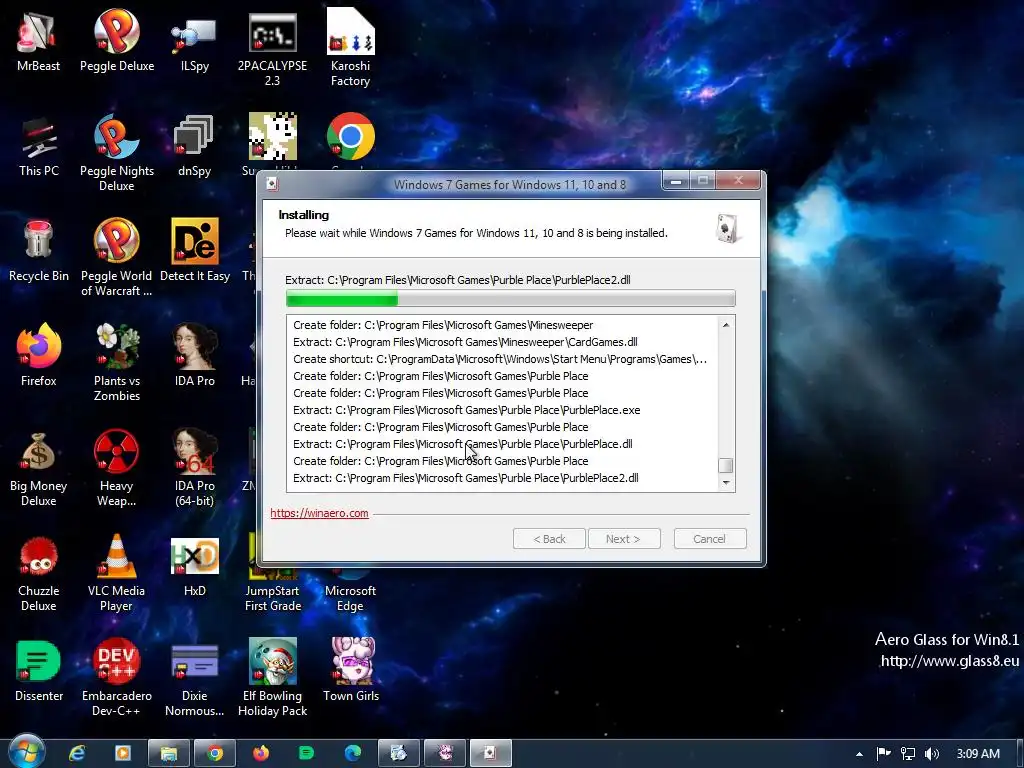Click the log scrollbar down arrow
This screenshot has height=768, width=1024.
[726, 483]
